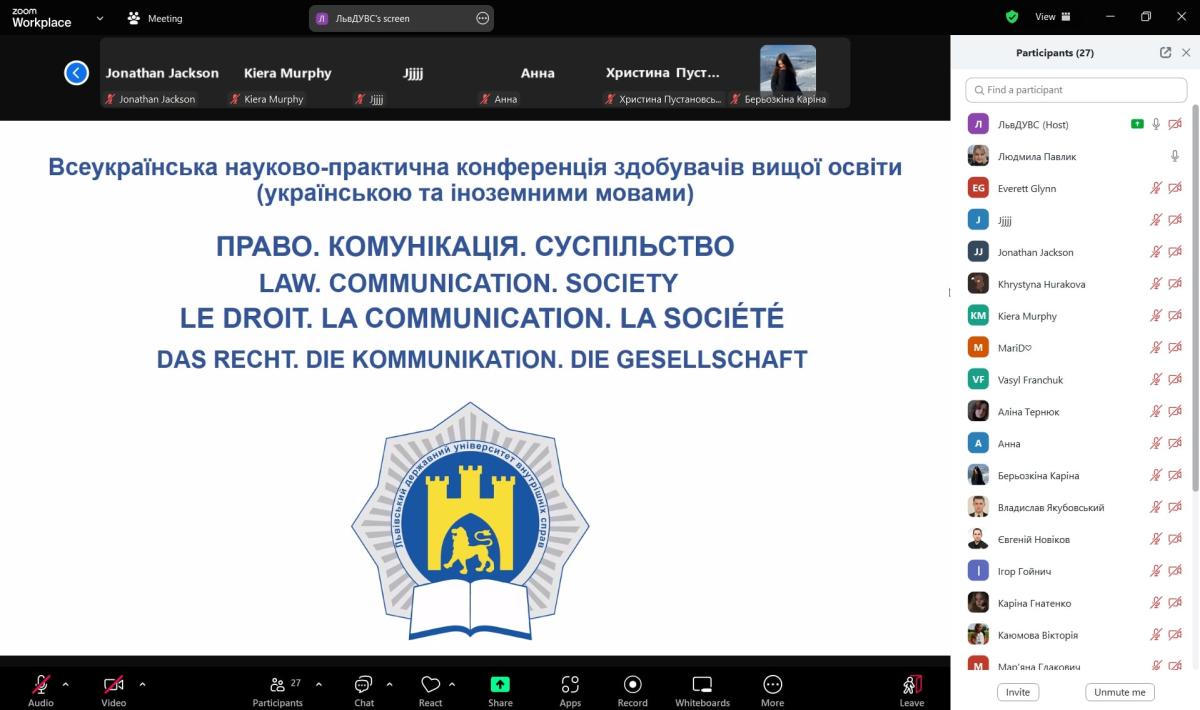Expand audio options arrow next to Audio
Image resolution: width=1200 pixels, height=710 pixels.
point(66,685)
